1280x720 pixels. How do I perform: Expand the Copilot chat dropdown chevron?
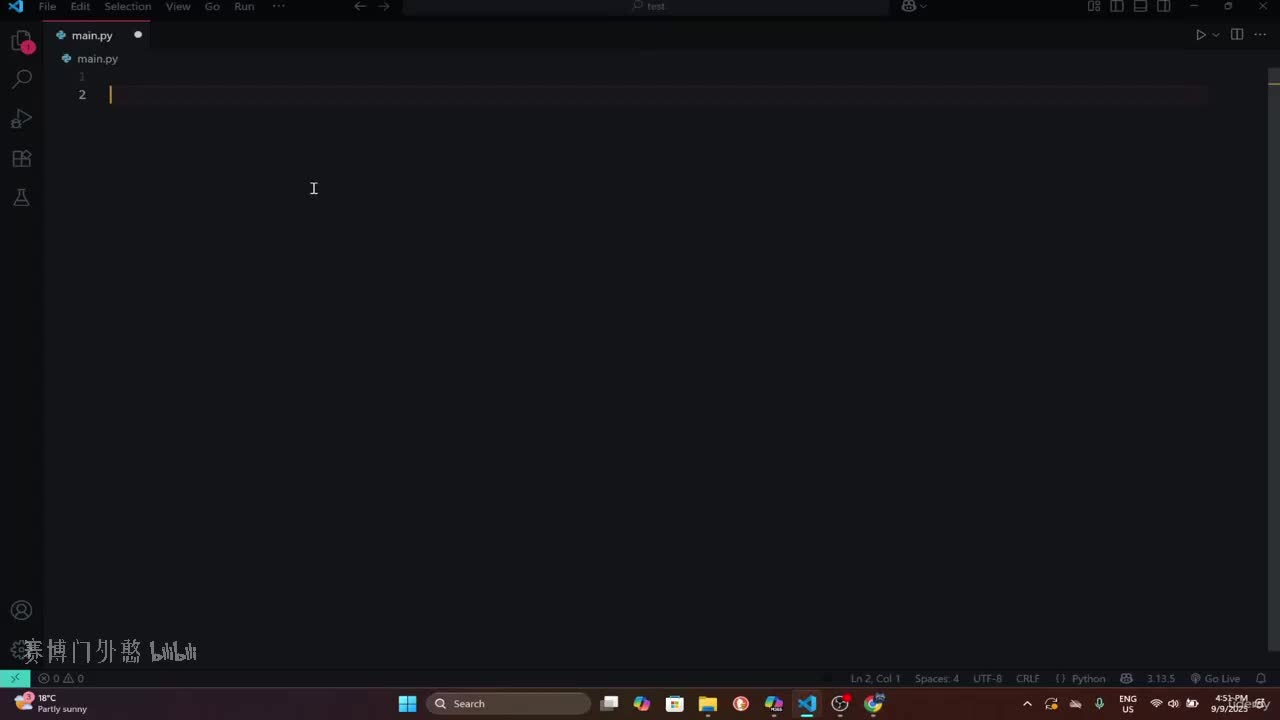click(x=923, y=6)
